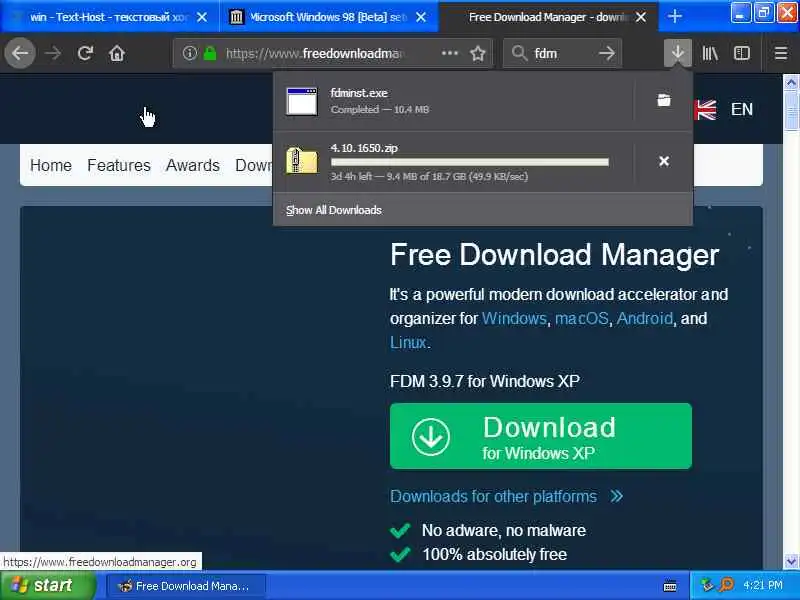The width and height of the screenshot is (800, 600).
Task: Click the green Download for Windows XP button
Action: (541, 436)
